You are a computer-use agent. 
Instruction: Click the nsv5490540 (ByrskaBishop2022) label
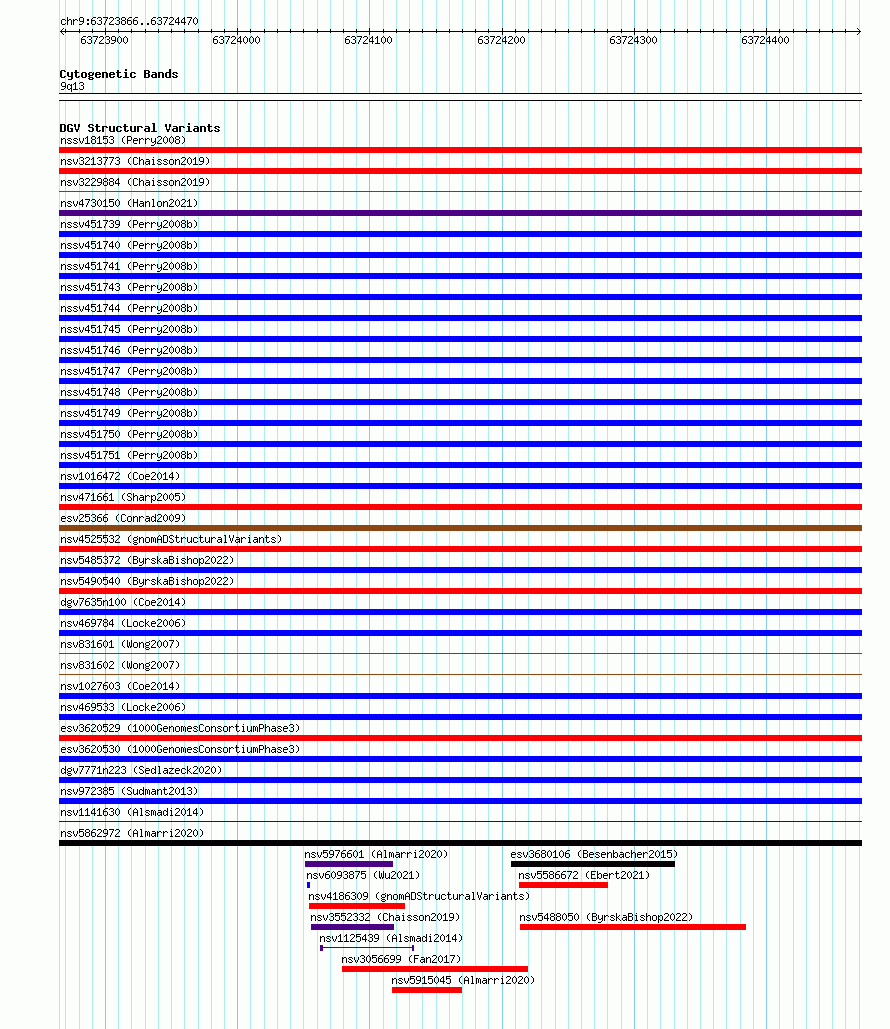147,581
